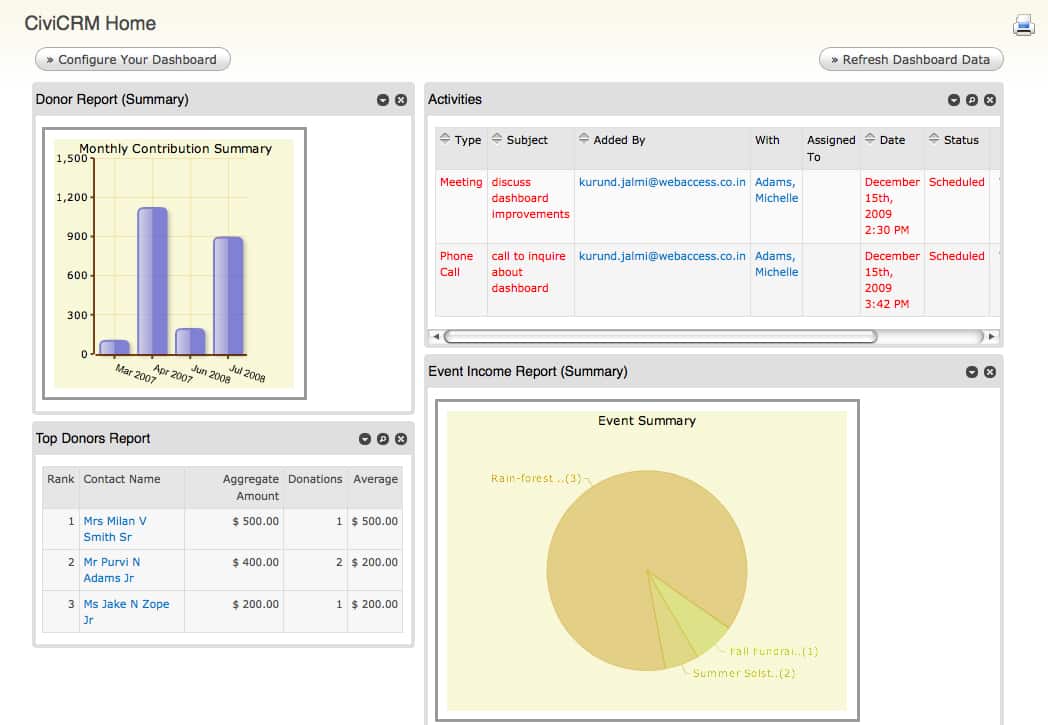The width and height of the screenshot is (1048, 725).
Task: Open kurund.jalmi email link in Meeting row
Action: (662, 182)
